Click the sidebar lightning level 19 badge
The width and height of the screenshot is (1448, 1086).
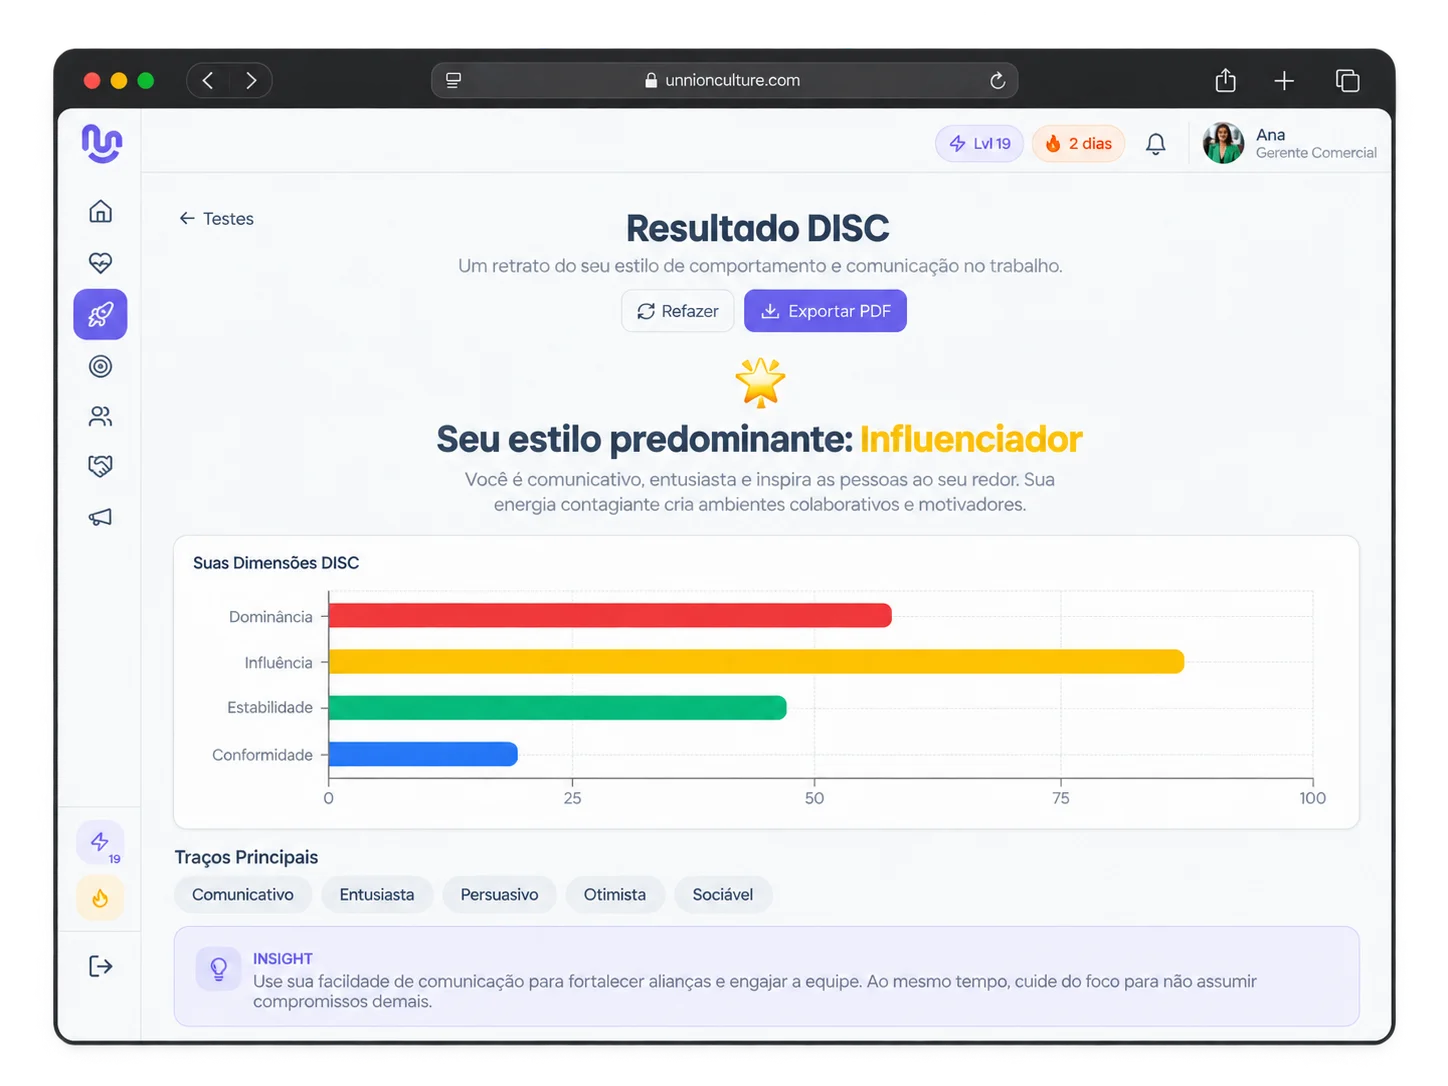tap(101, 844)
